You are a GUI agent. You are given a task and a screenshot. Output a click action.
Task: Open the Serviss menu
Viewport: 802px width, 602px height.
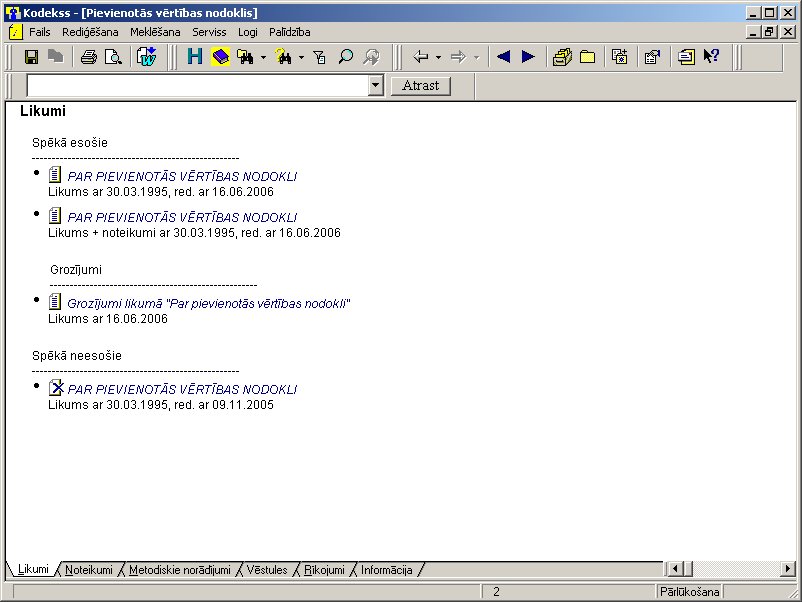pyautogui.click(x=209, y=32)
